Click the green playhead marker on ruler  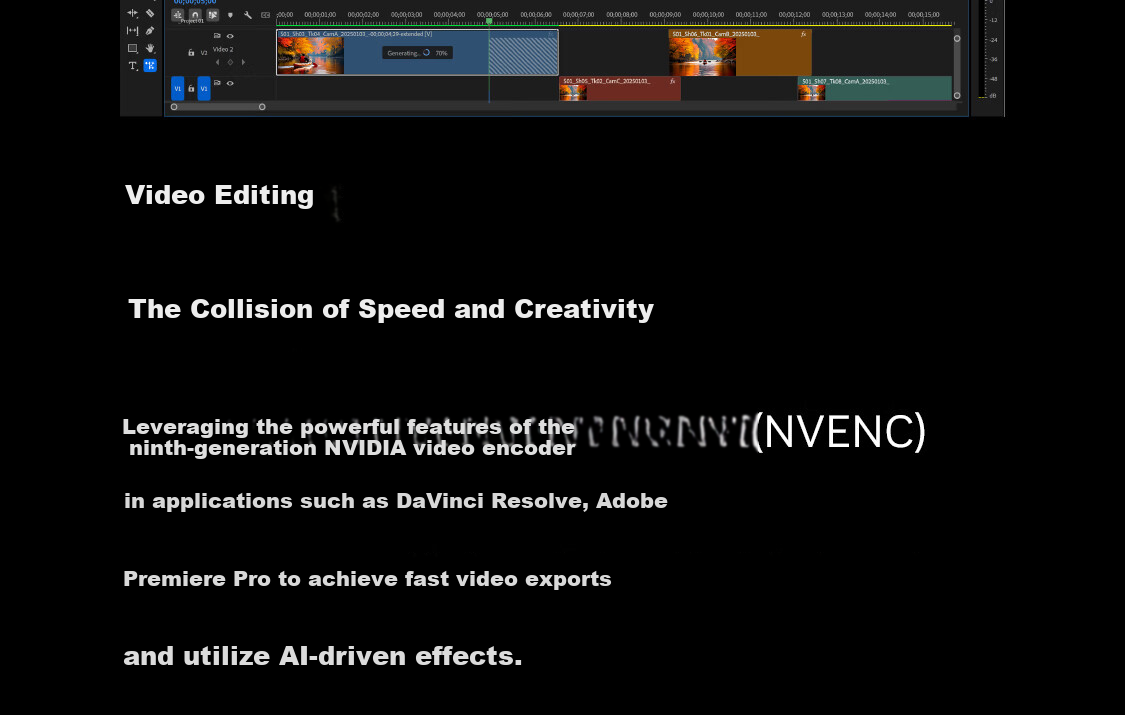(489, 22)
